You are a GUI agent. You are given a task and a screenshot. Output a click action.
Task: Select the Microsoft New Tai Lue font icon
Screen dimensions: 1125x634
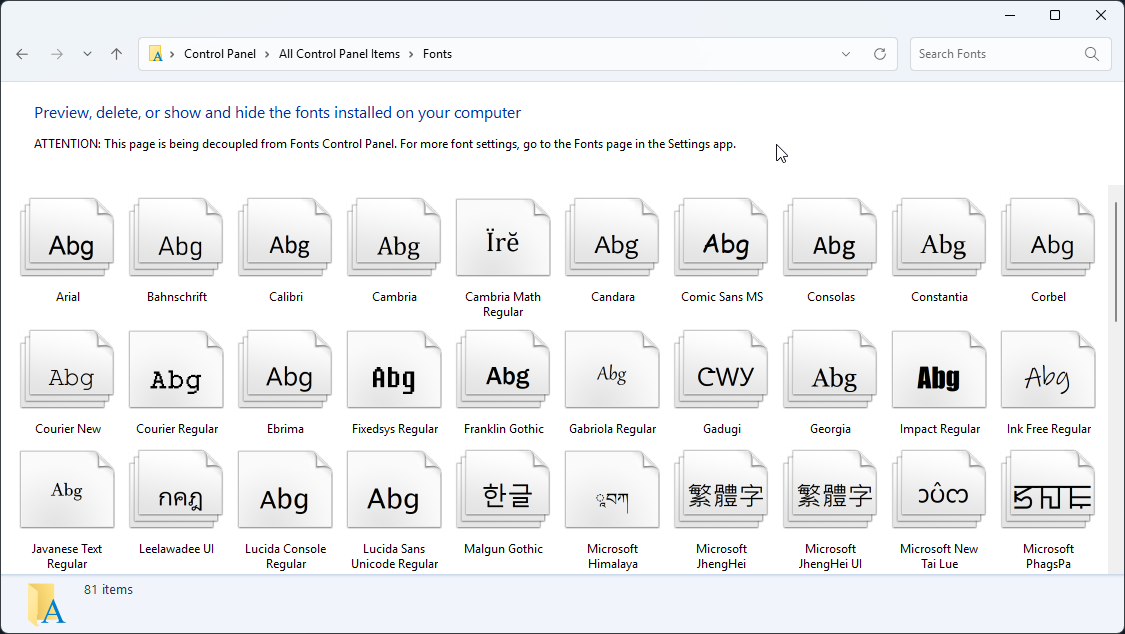pyautogui.click(x=939, y=490)
